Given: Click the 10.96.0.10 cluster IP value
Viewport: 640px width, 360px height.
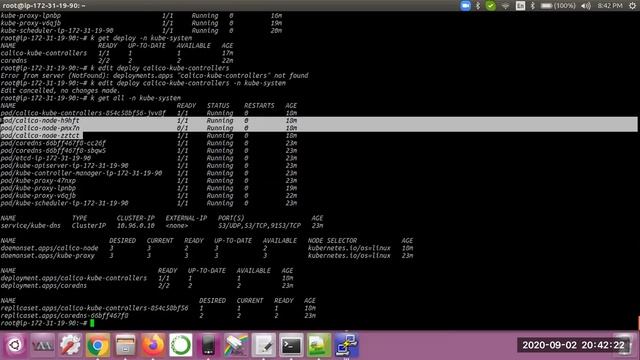Looking at the screenshot, I should tap(136, 226).
